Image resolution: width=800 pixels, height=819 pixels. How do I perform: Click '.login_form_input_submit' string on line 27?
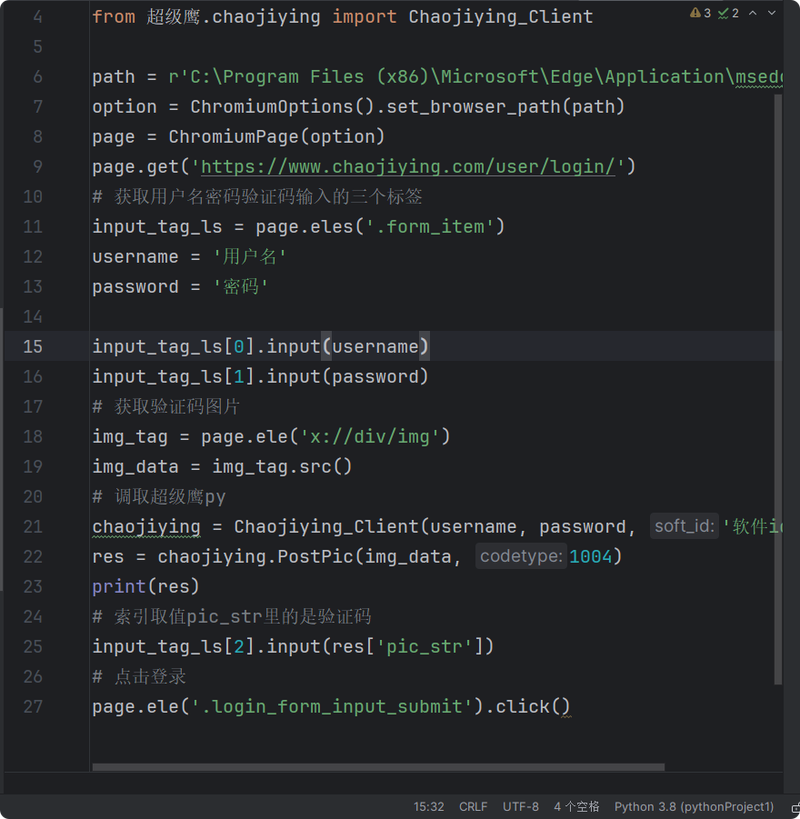[x=332, y=707]
